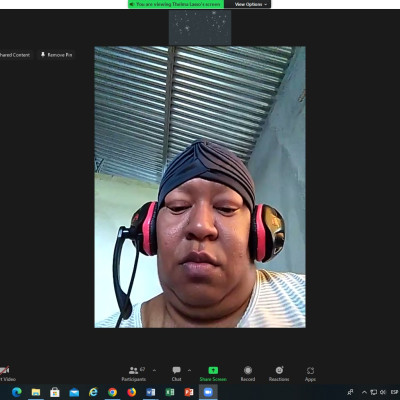Expand the arrow beside Chat
Image resolution: width=400 pixels, height=400 pixels.
[x=189, y=370]
